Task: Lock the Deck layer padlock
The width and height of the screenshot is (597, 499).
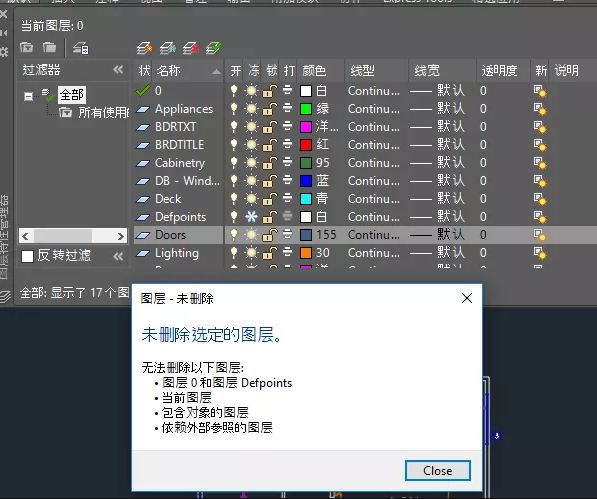Action: (270, 199)
